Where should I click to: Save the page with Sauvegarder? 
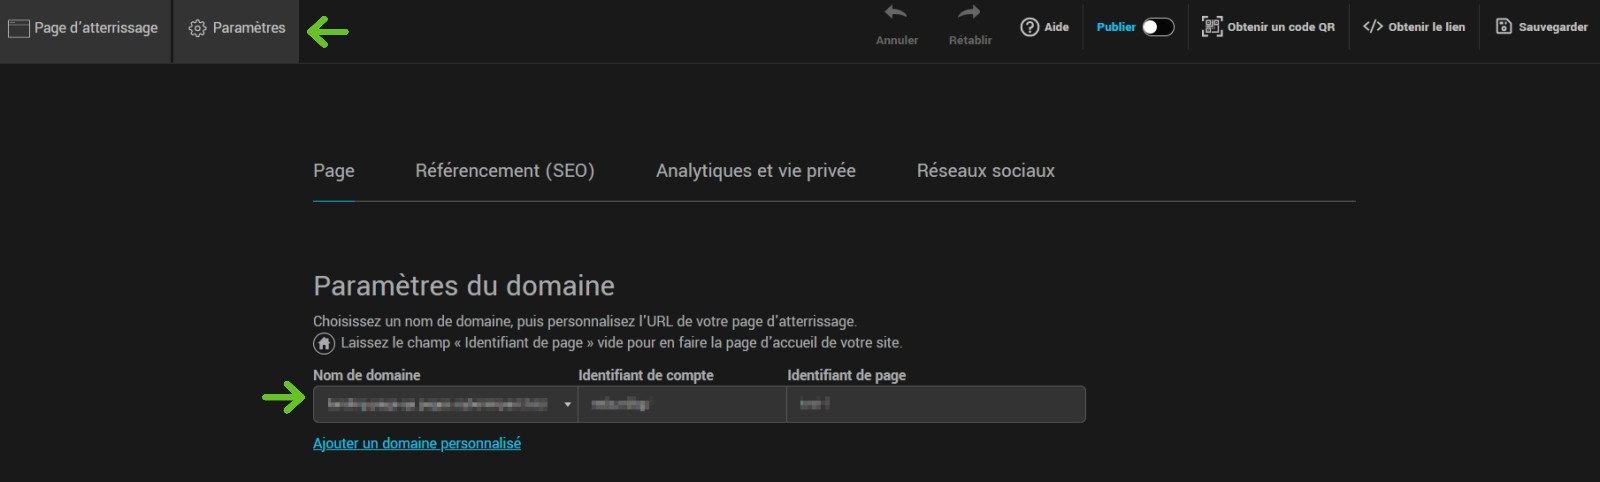(1541, 27)
